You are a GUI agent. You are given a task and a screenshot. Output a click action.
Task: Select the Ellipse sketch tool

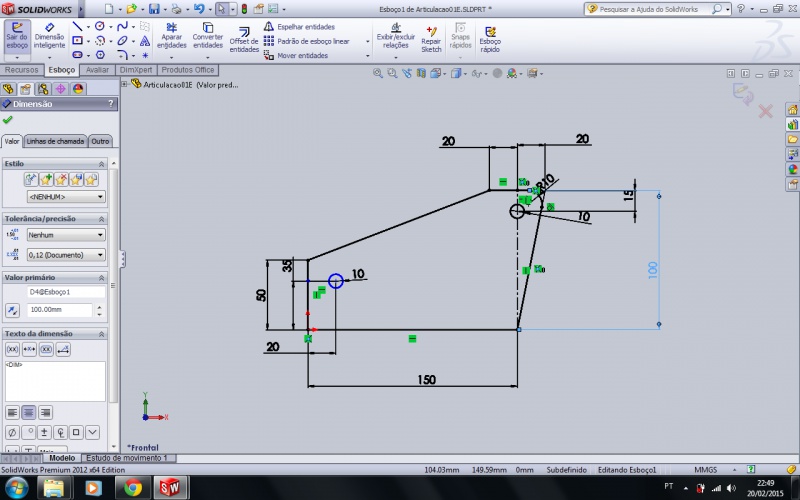pos(122,41)
